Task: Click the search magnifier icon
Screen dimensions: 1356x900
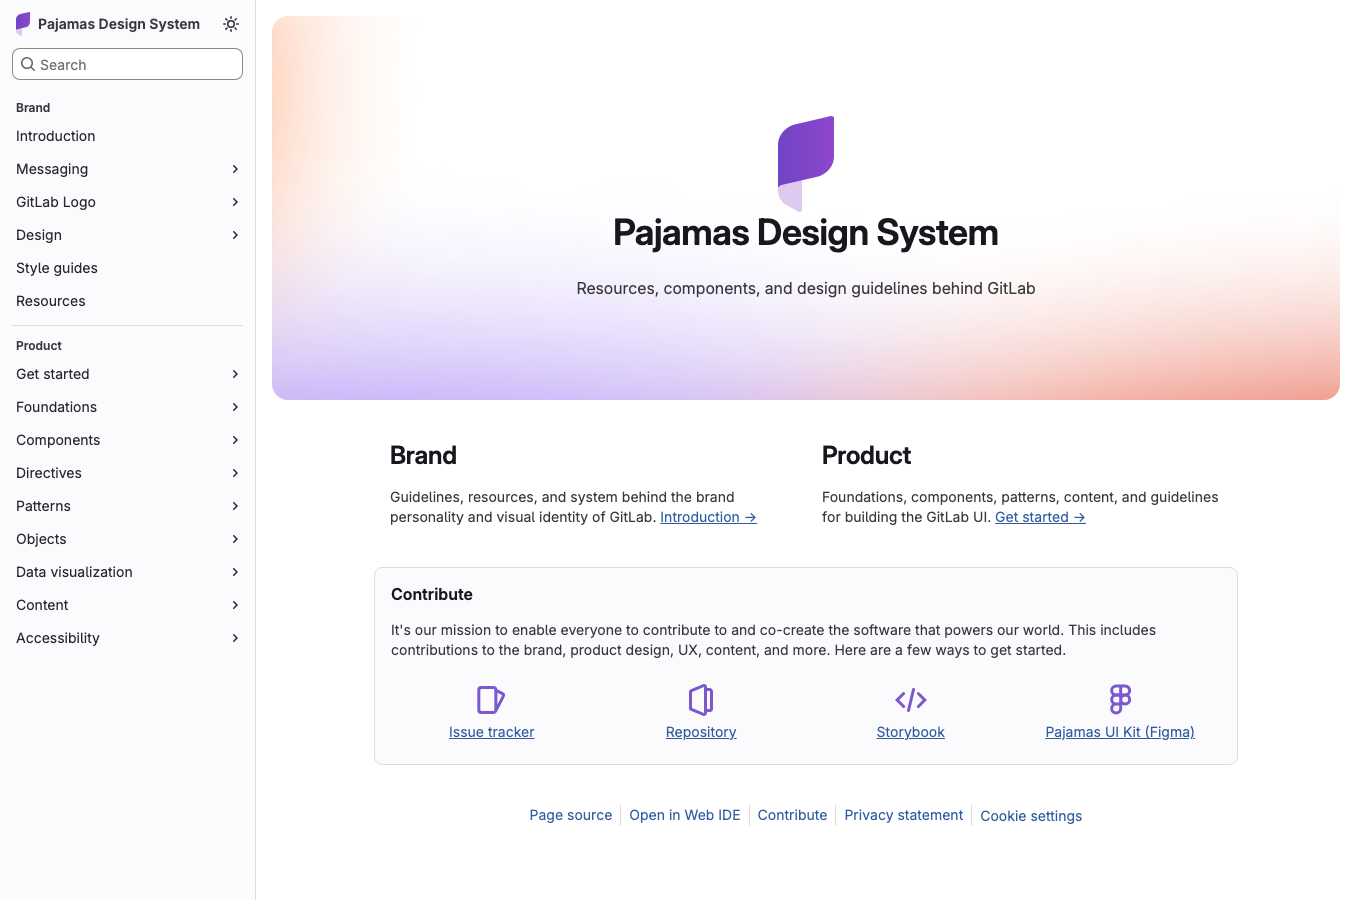Action: 28,64
